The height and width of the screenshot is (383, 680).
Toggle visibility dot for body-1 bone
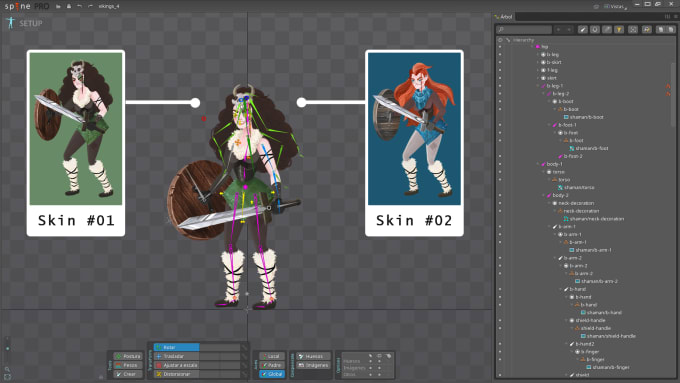click(500, 164)
